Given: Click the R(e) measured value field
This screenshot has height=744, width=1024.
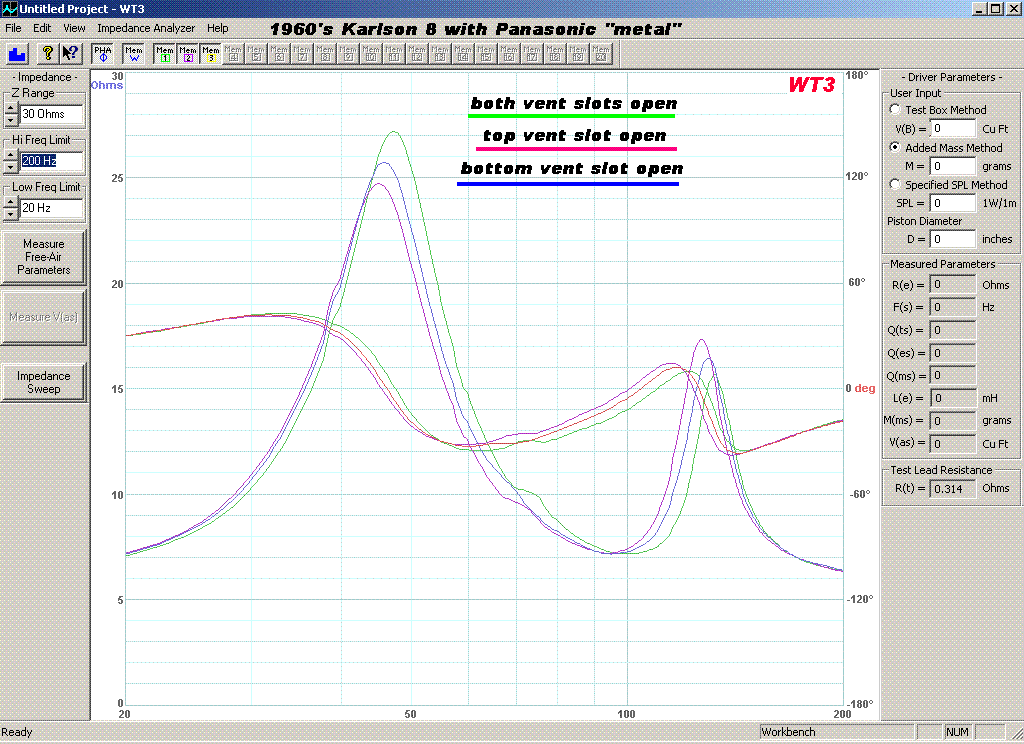Looking at the screenshot, I should [x=953, y=285].
